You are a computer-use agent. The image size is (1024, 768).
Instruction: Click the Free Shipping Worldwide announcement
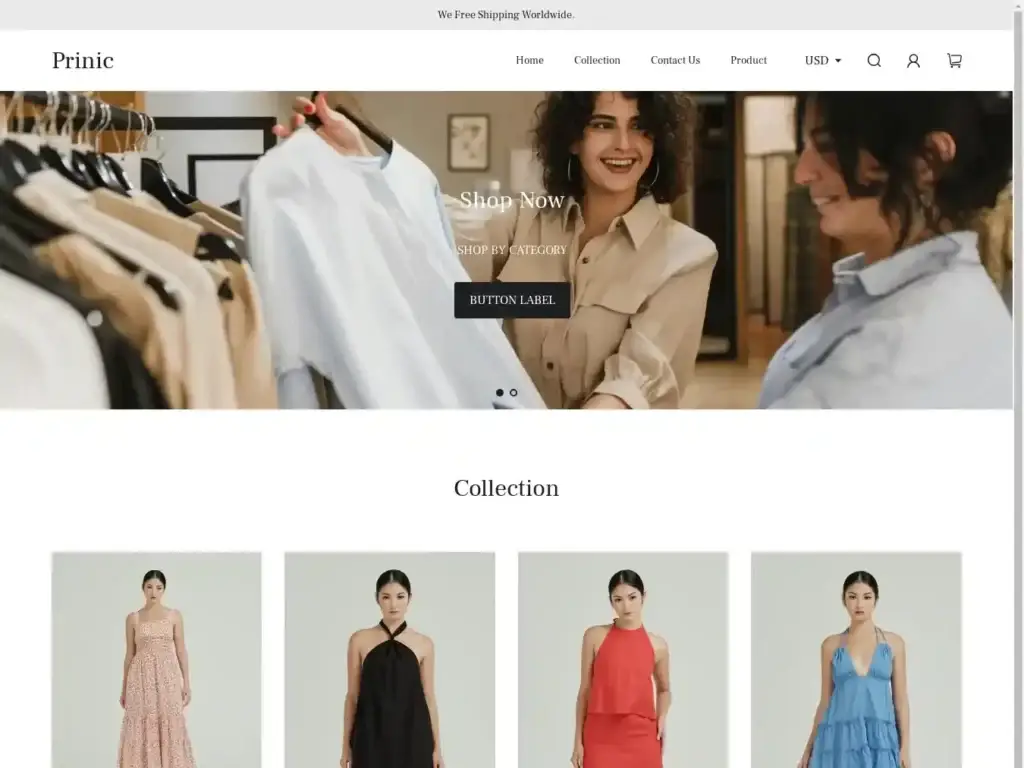[506, 15]
